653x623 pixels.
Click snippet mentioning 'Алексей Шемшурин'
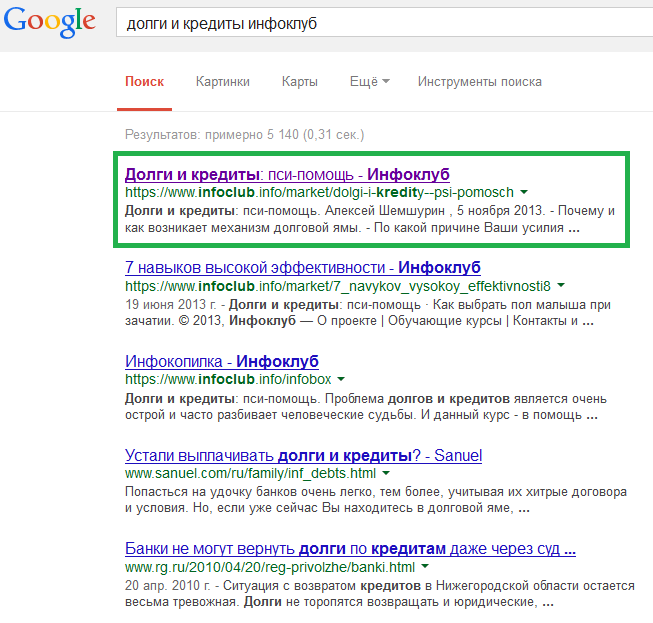[x=370, y=219]
